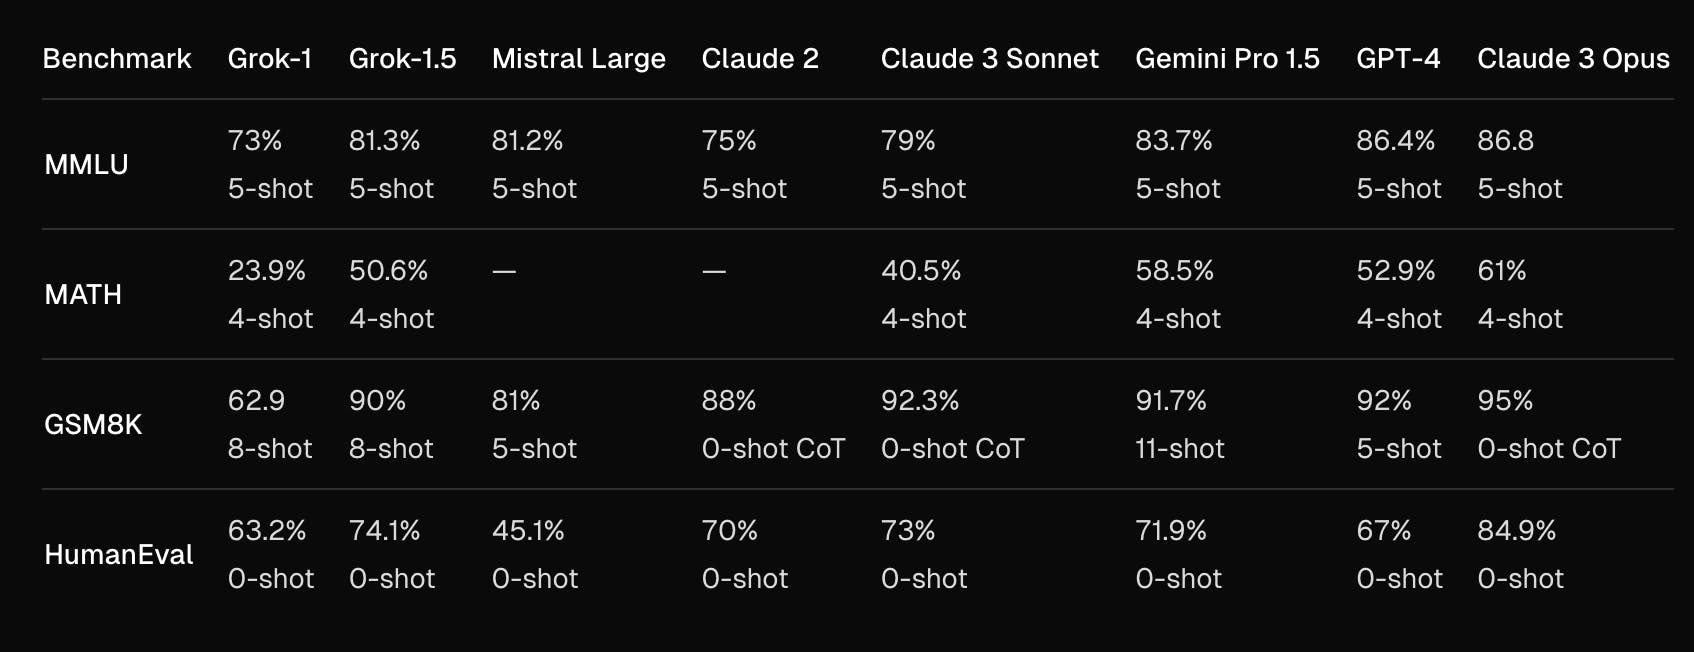
Task: Select the 45.1% Mistral Large HumanEval cell
Action: pos(528,531)
